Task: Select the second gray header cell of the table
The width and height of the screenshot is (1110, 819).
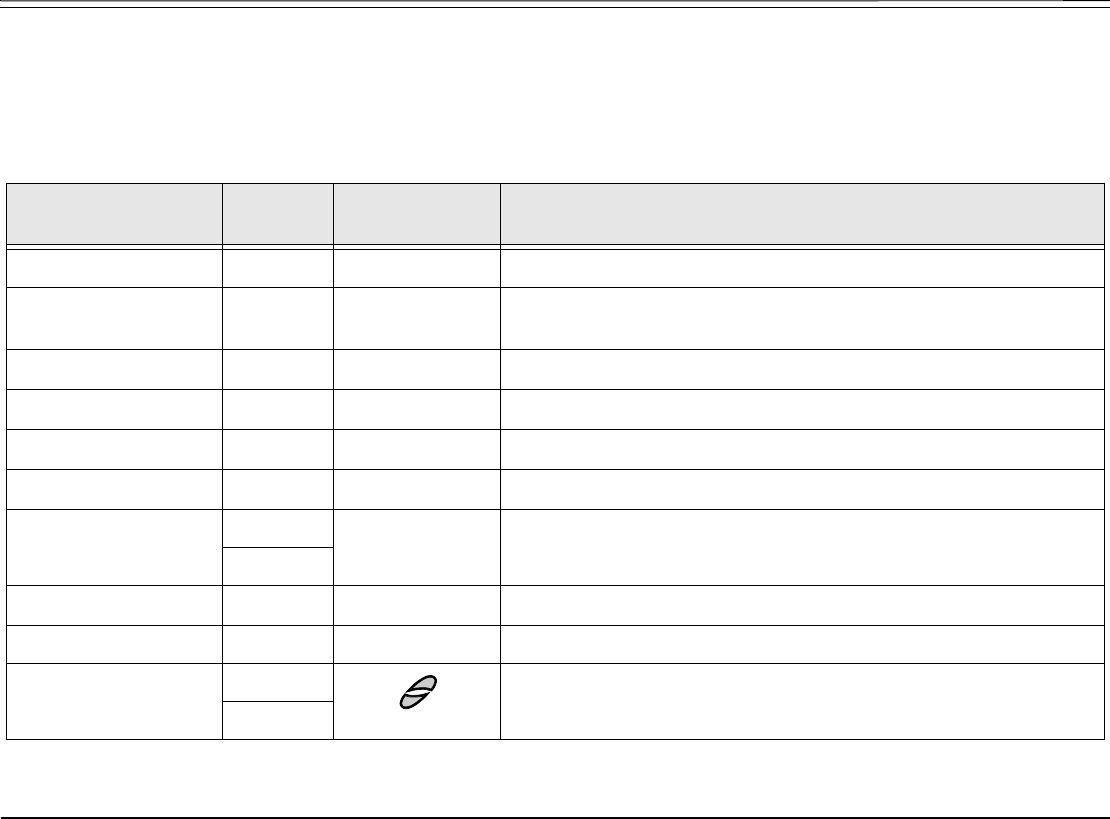Action: click(x=278, y=214)
